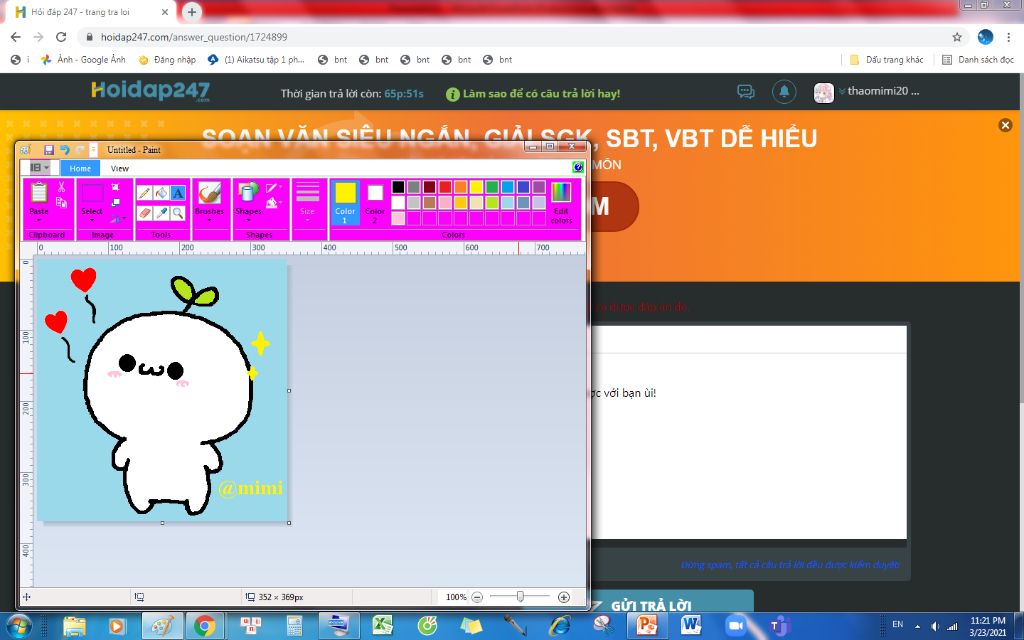Select the Color 2 background button
Image resolution: width=1024 pixels, height=640 pixels.
[374, 202]
